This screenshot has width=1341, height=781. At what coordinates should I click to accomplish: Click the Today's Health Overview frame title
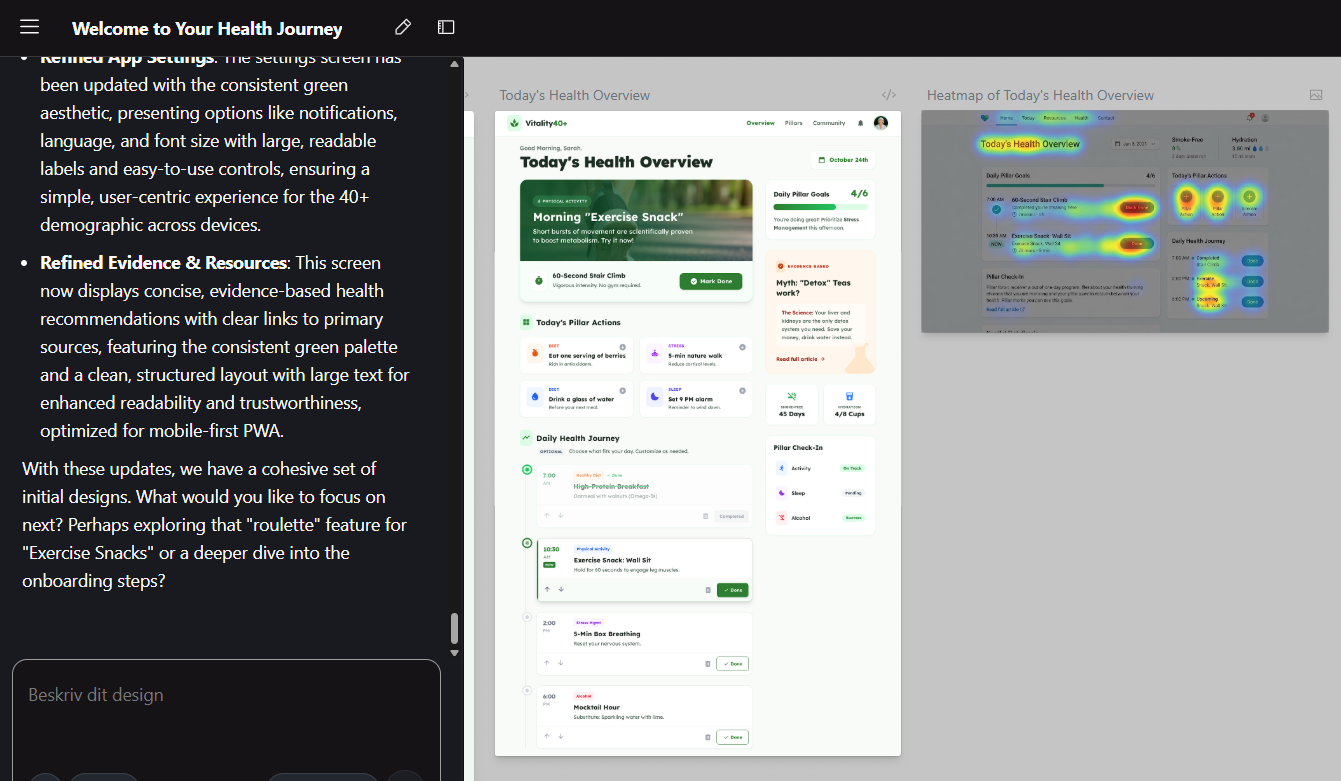[x=575, y=95]
